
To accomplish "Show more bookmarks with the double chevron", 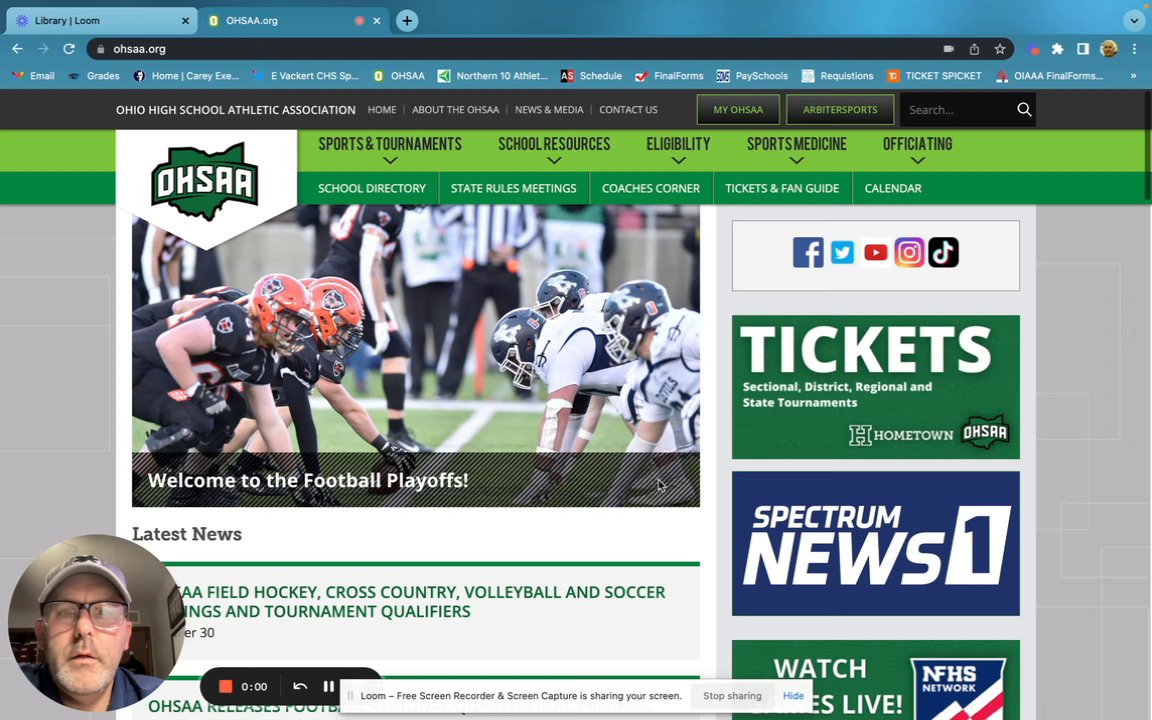I will pos(1133,76).
